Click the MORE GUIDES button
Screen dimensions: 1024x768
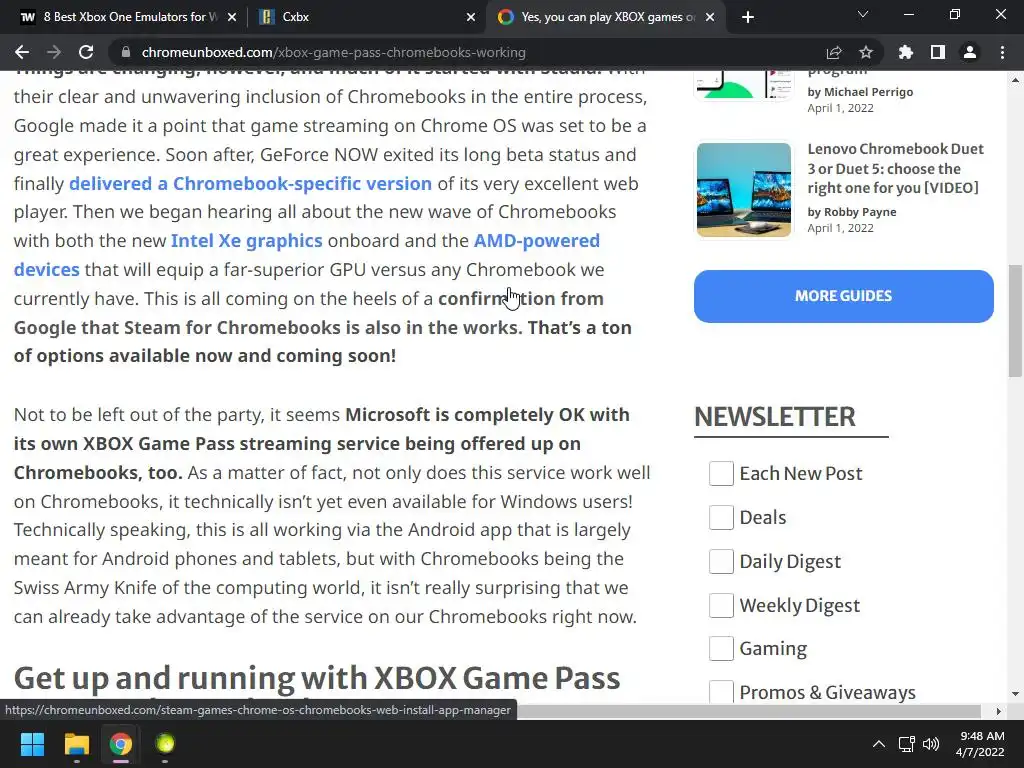click(844, 296)
